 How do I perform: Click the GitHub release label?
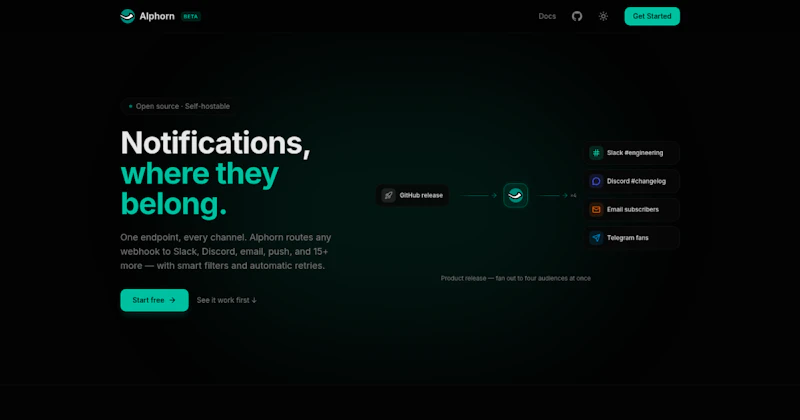pos(421,195)
